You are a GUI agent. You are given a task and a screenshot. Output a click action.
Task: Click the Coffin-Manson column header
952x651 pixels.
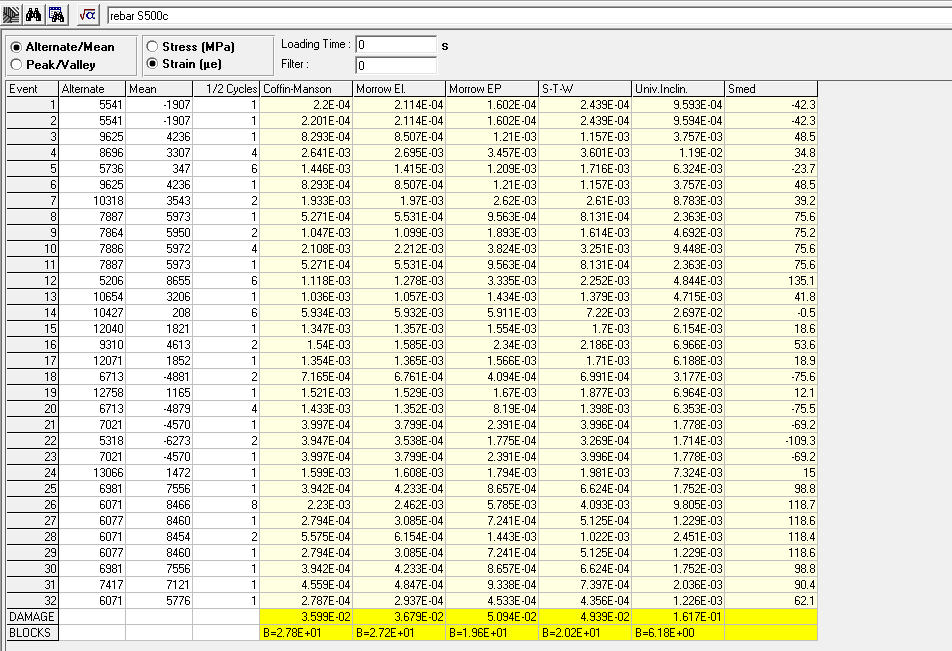pyautogui.click(x=307, y=89)
